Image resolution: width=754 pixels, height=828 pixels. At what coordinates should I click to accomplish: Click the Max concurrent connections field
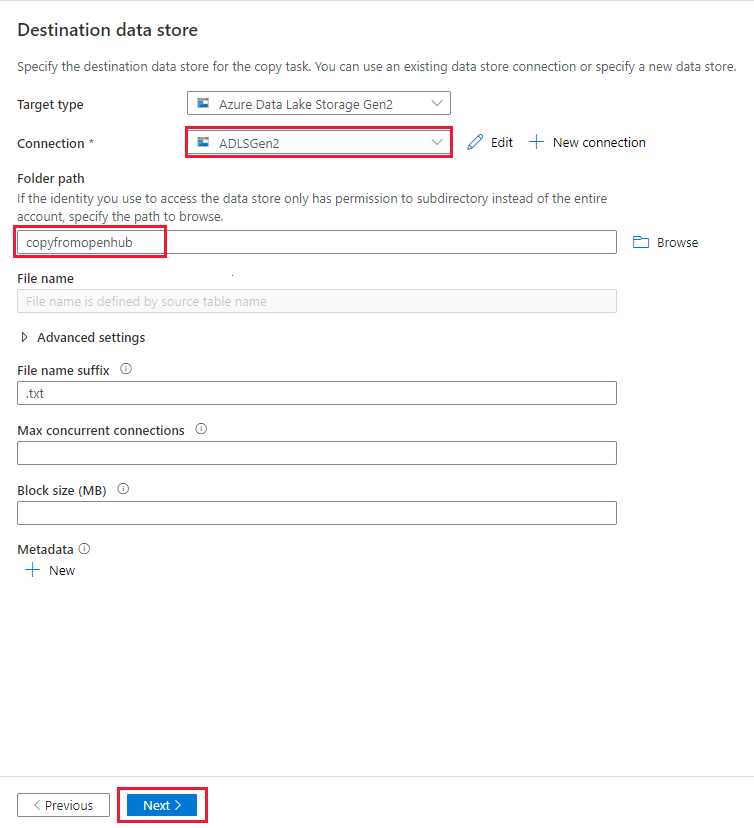tap(316, 452)
